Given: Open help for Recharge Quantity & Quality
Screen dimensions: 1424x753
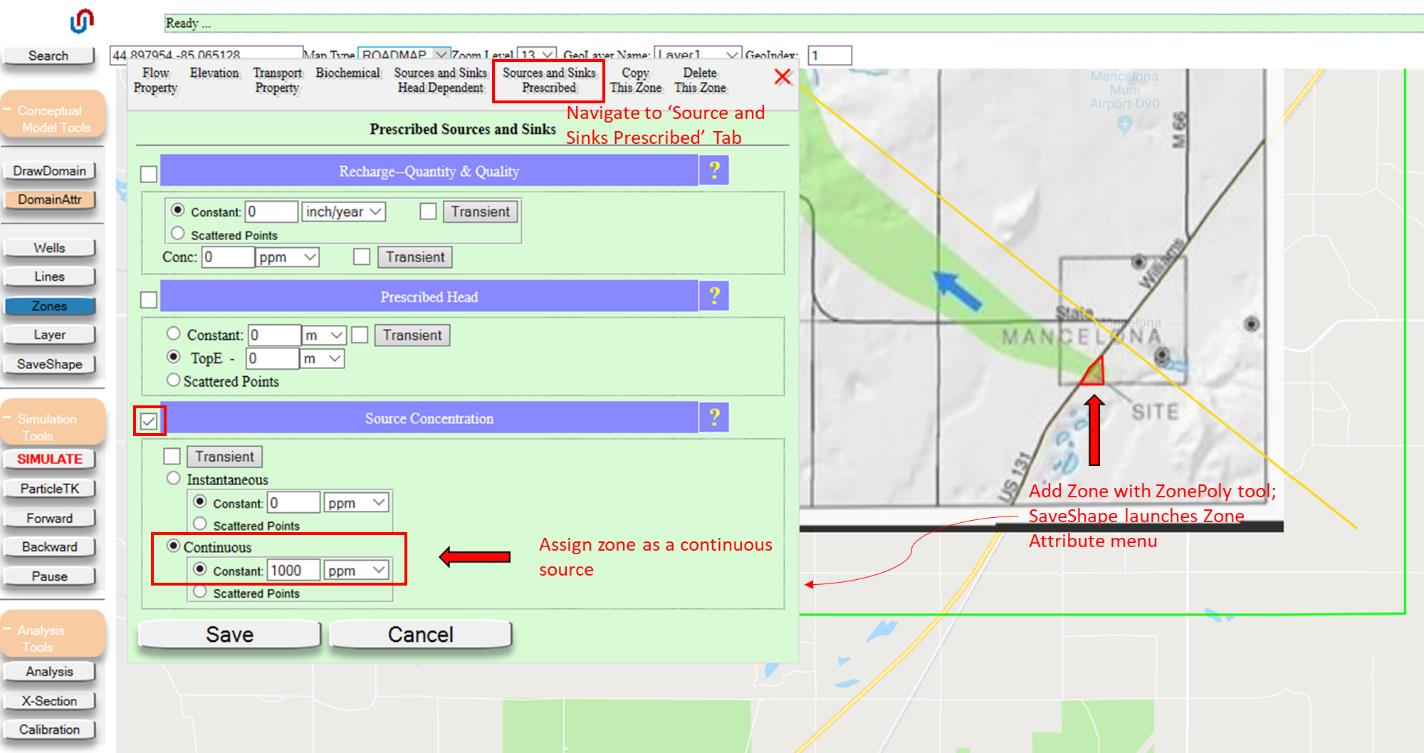Looking at the screenshot, I should pyautogui.click(x=713, y=171).
